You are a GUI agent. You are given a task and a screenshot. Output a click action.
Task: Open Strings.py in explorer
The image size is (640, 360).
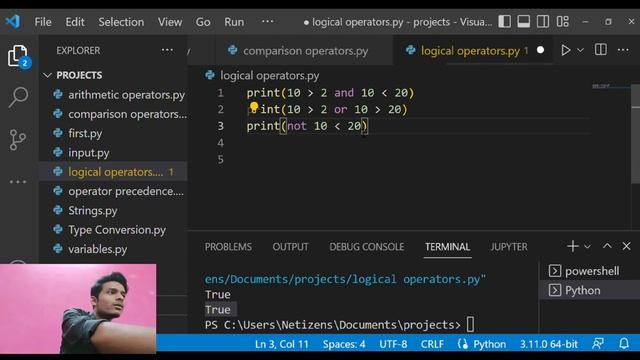point(114,211)
